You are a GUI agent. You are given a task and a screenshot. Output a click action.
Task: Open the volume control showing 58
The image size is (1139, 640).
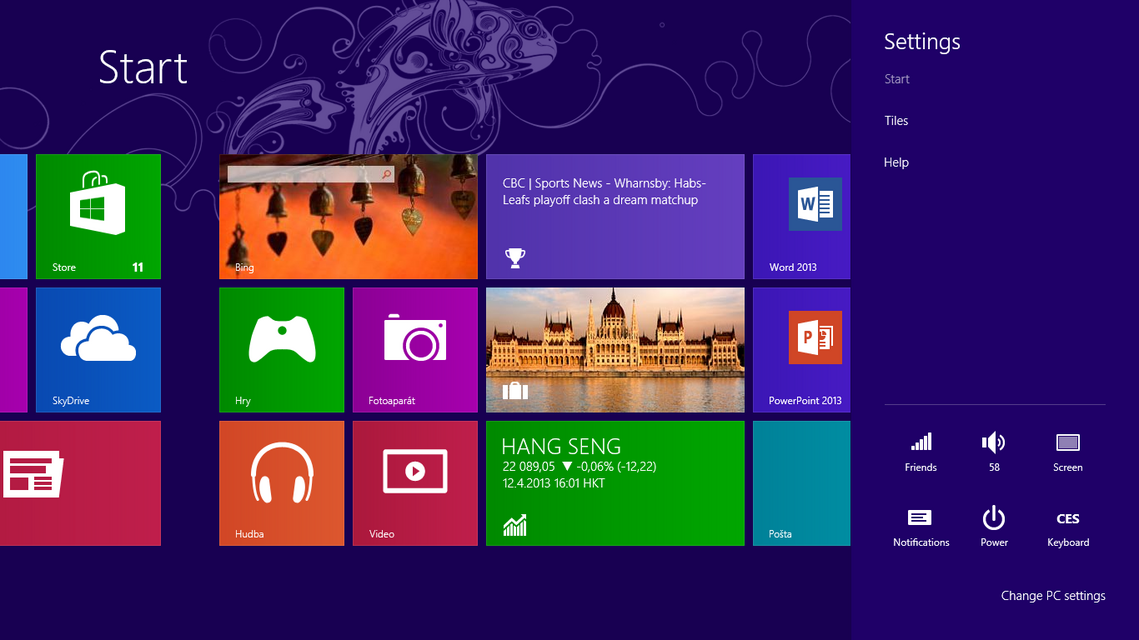tap(993, 450)
